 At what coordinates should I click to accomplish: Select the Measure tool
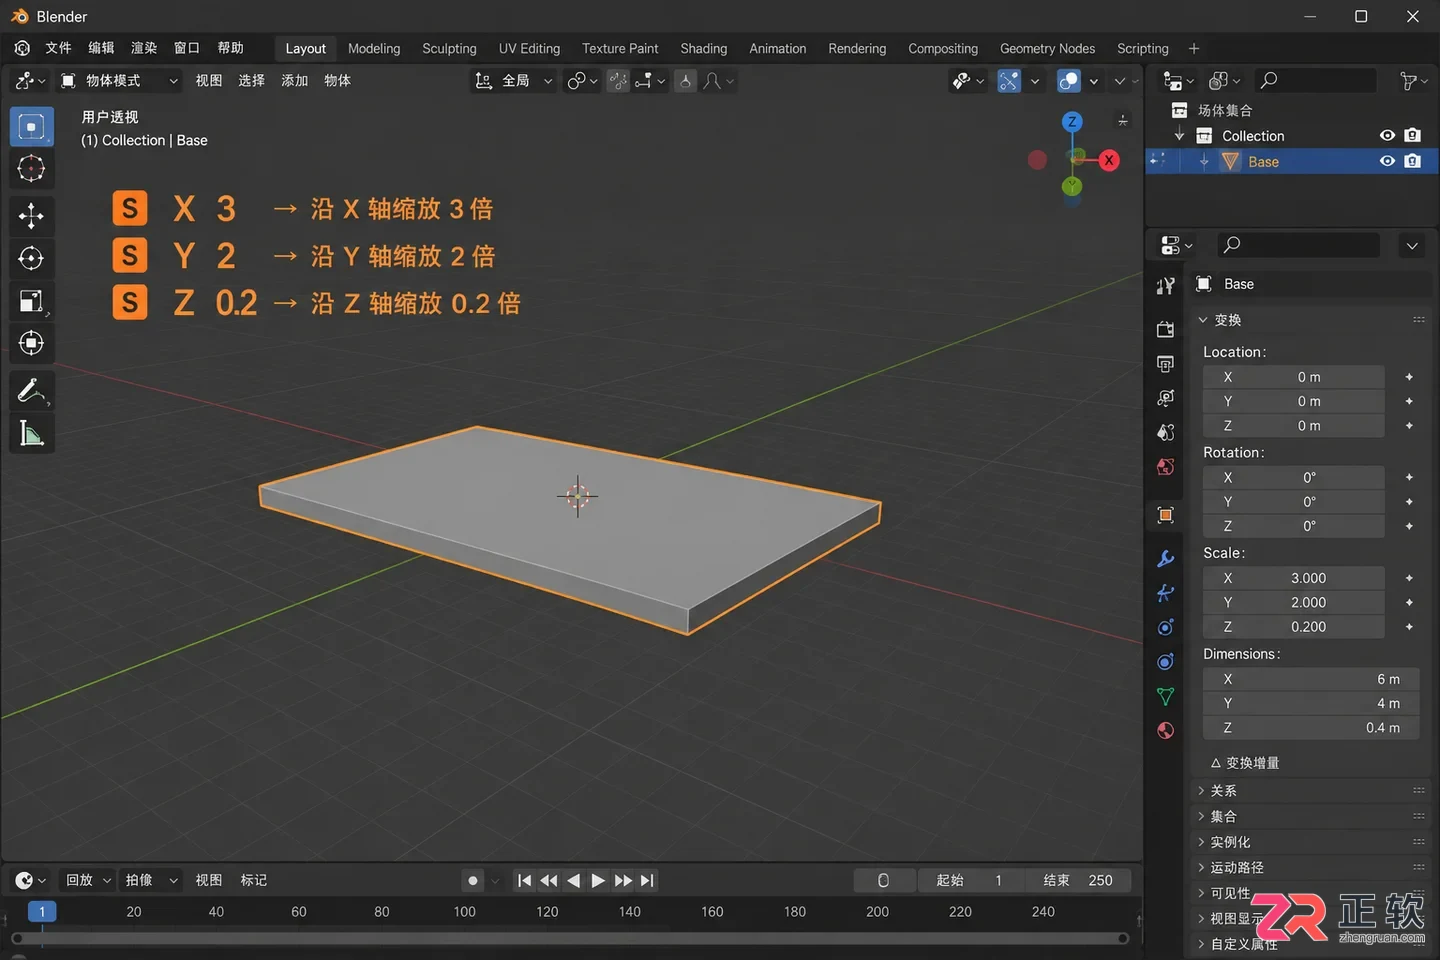click(32, 434)
